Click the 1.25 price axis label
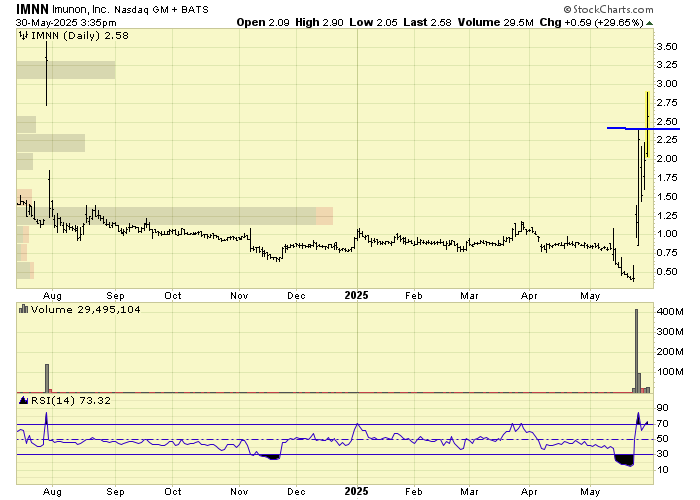This screenshot has height=500, width=700. click(x=667, y=216)
